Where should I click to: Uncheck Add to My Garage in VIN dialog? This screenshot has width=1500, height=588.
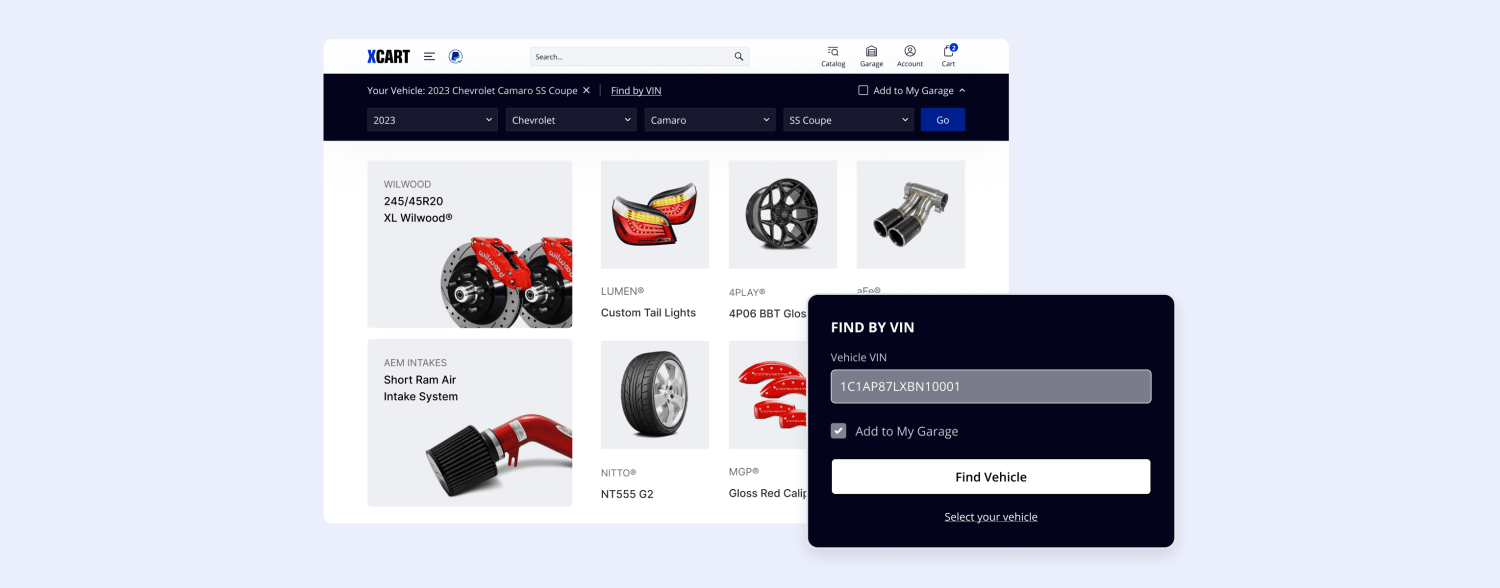coord(838,430)
